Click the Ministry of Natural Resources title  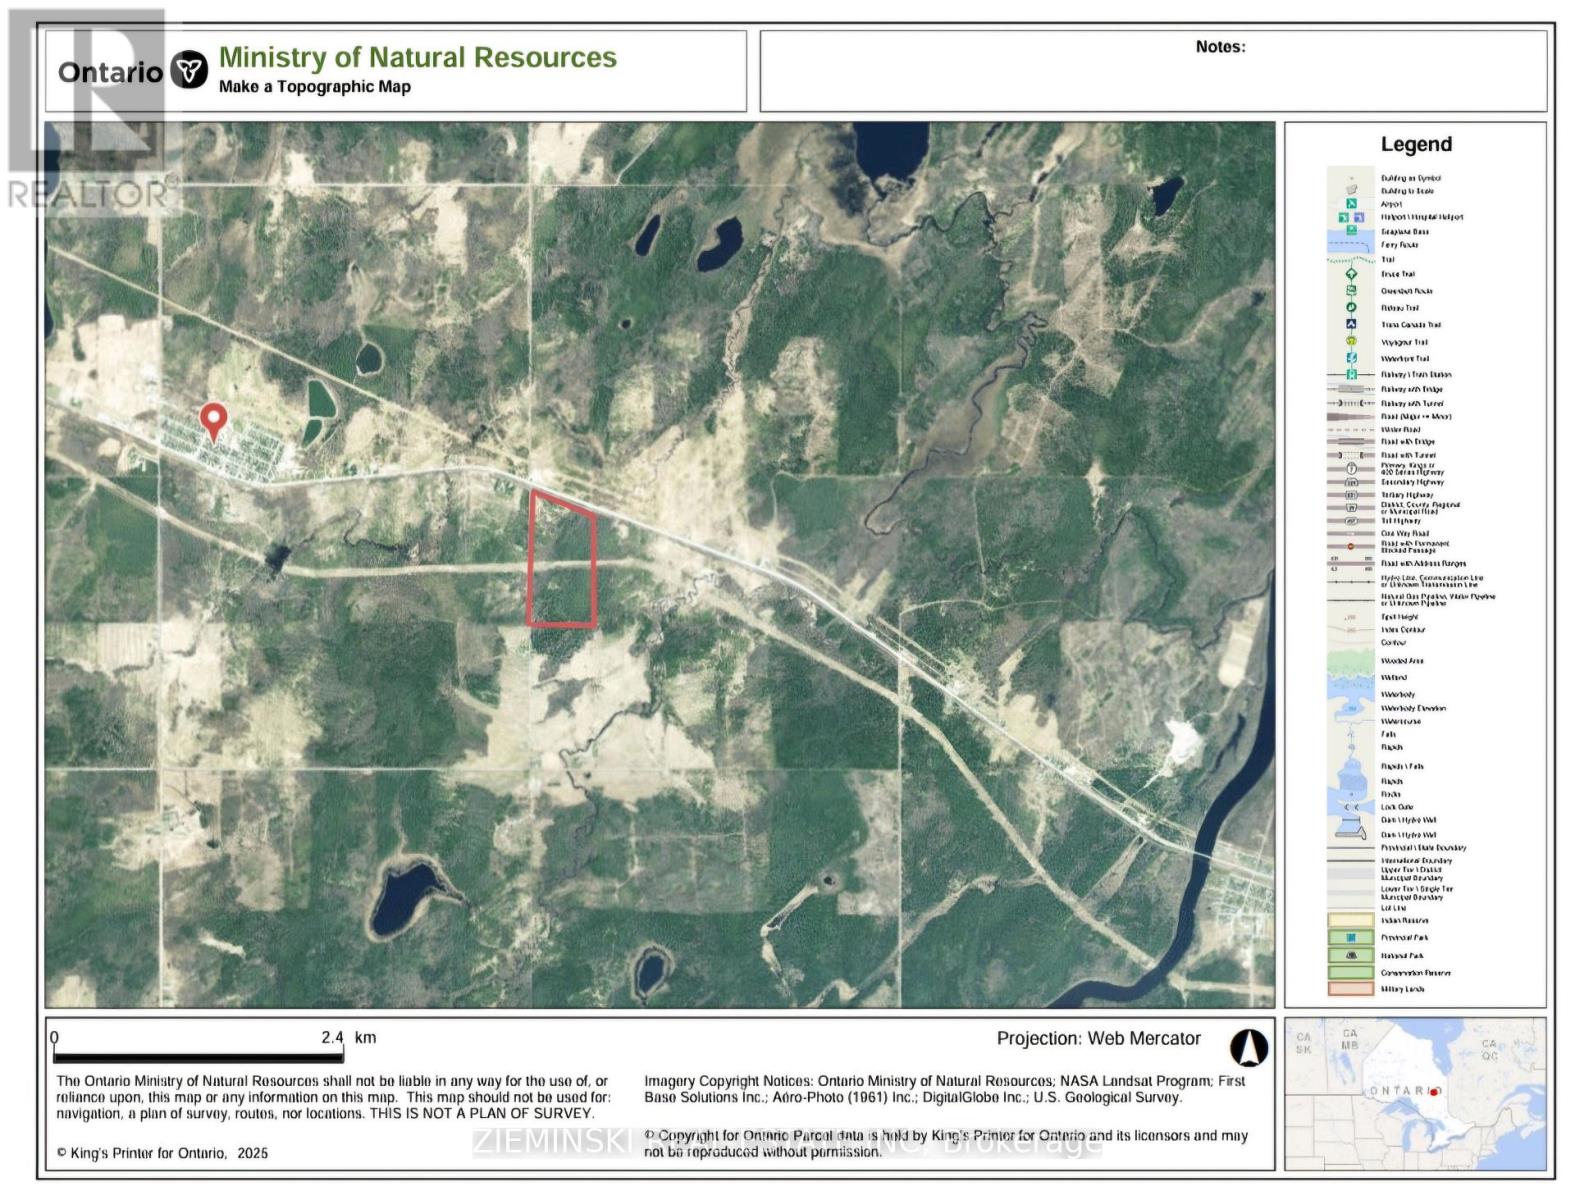pyautogui.click(x=417, y=58)
